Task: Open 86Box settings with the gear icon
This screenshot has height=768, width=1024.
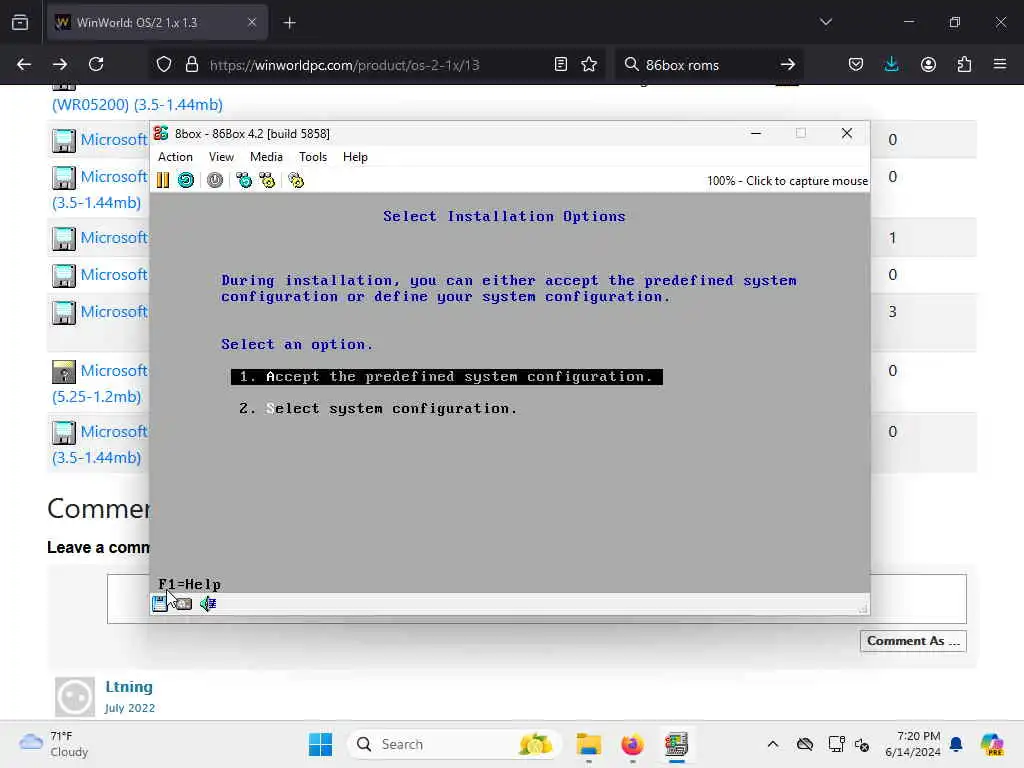Action: tap(296, 180)
